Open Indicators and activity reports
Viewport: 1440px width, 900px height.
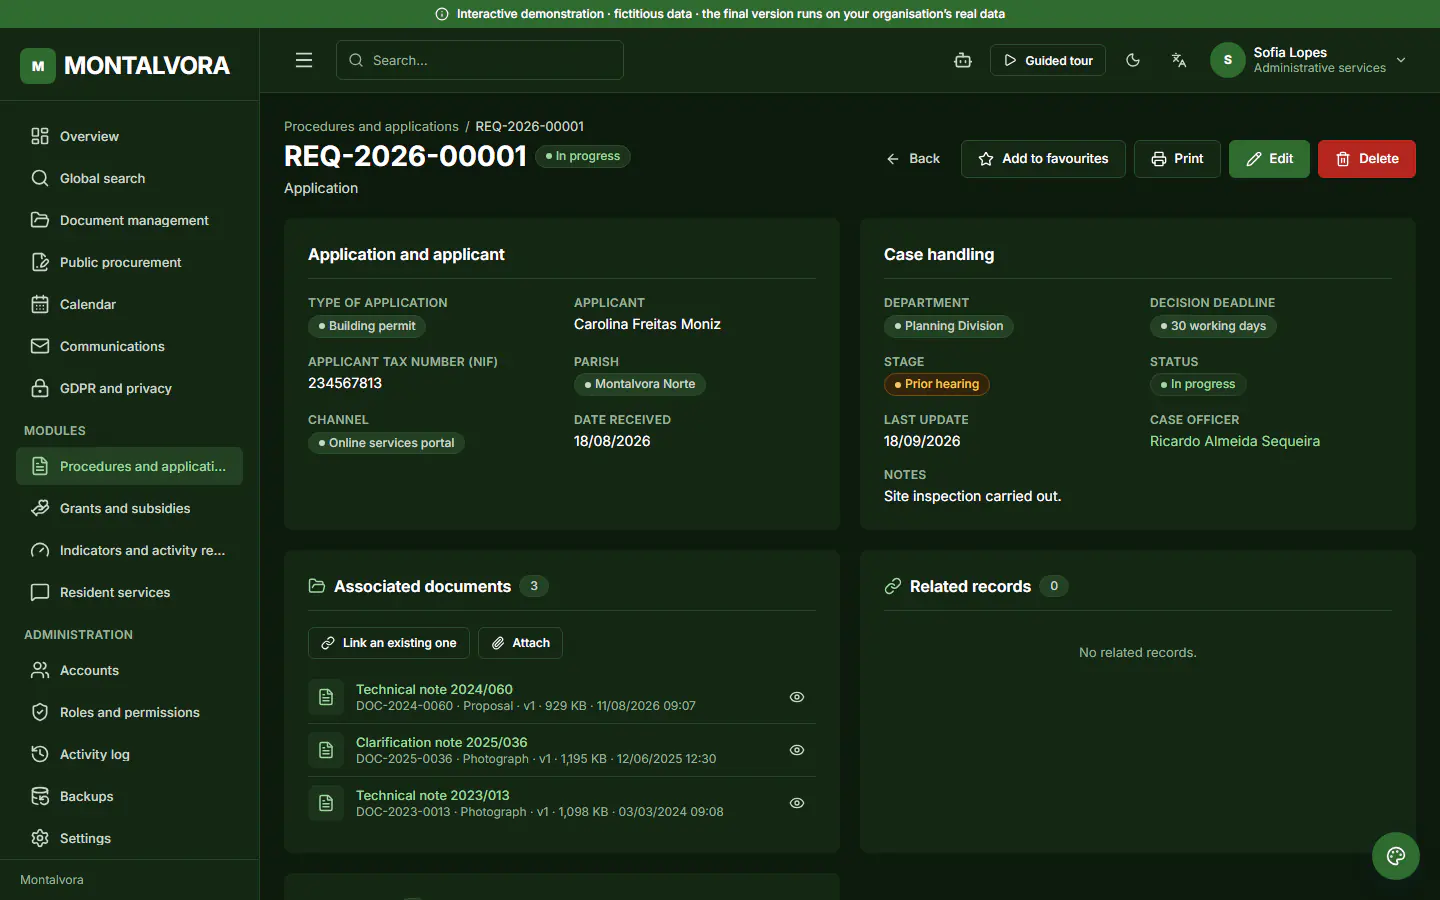[x=129, y=550]
